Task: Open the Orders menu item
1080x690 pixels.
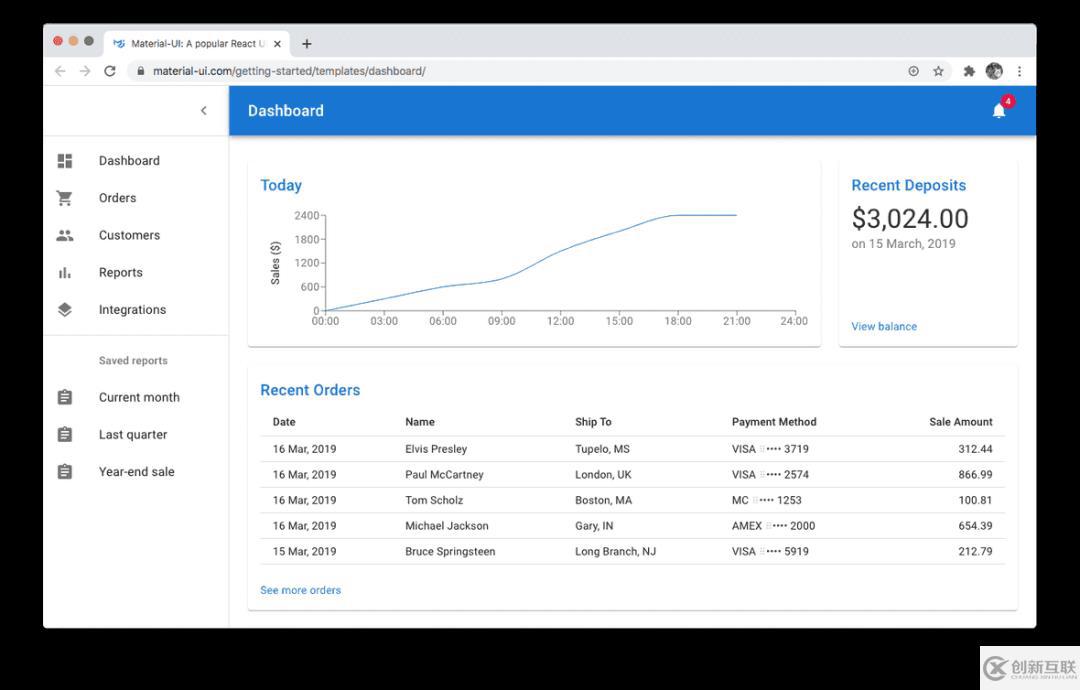Action: pos(136,198)
